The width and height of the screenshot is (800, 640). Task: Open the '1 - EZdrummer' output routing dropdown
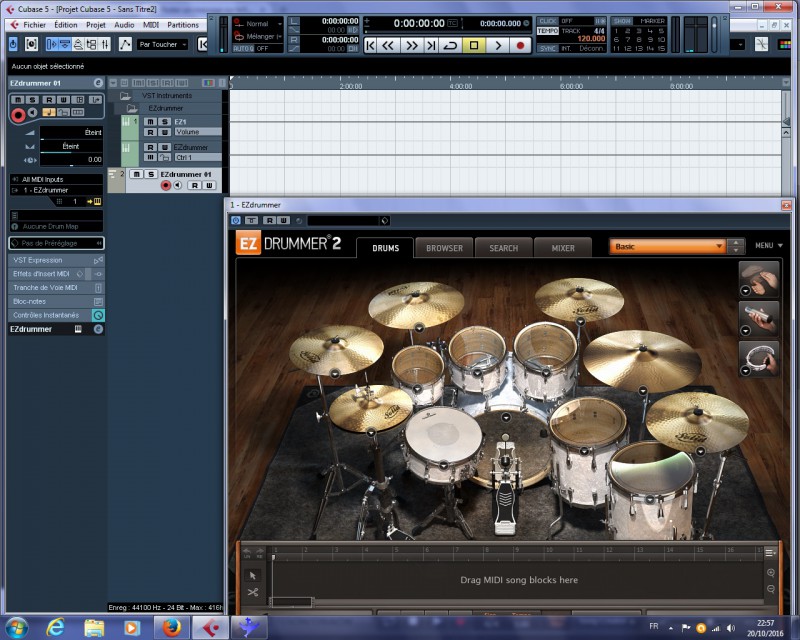(x=56, y=190)
